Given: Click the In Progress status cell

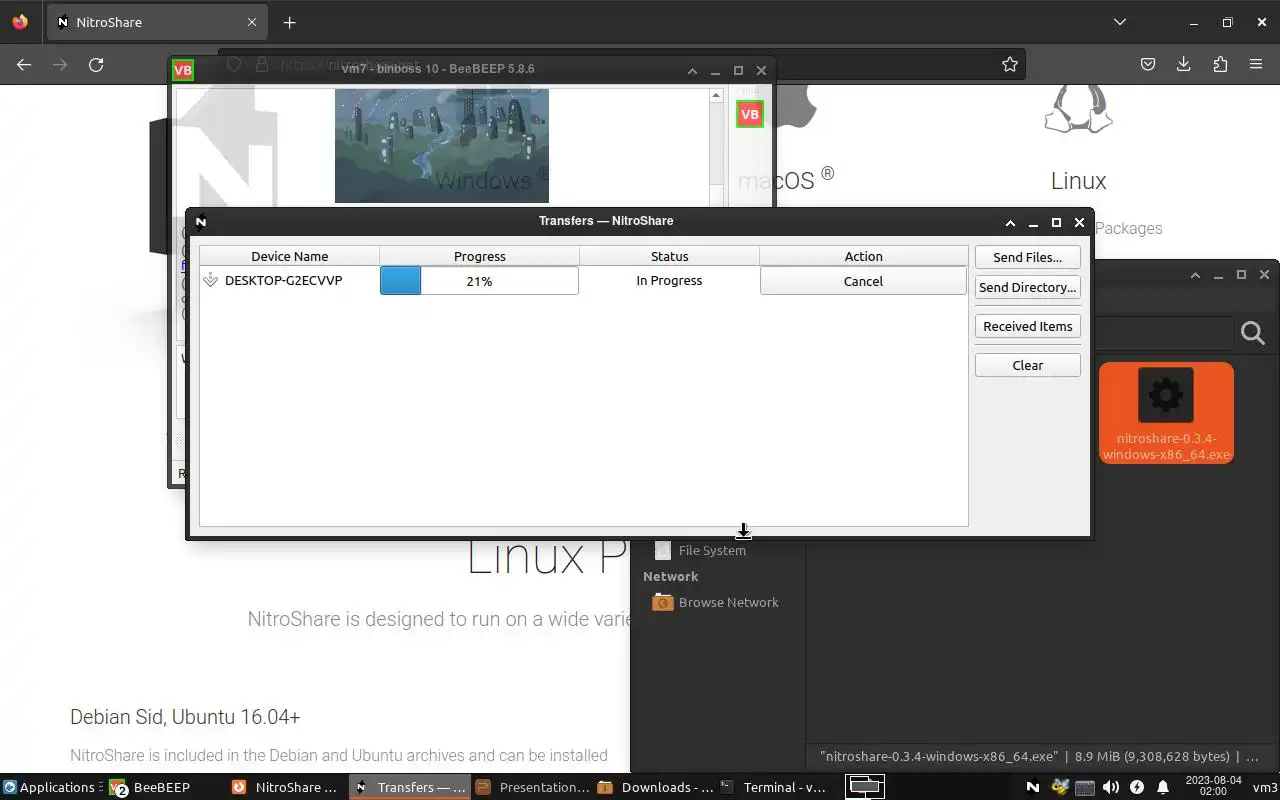Looking at the screenshot, I should [669, 281].
